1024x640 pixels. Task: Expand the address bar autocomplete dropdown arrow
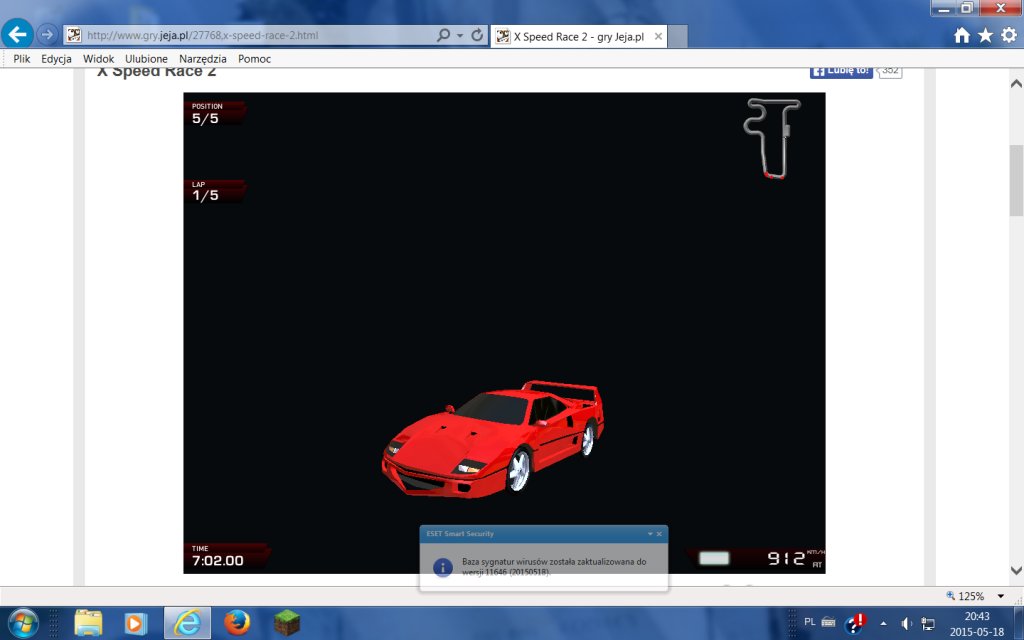click(460, 35)
